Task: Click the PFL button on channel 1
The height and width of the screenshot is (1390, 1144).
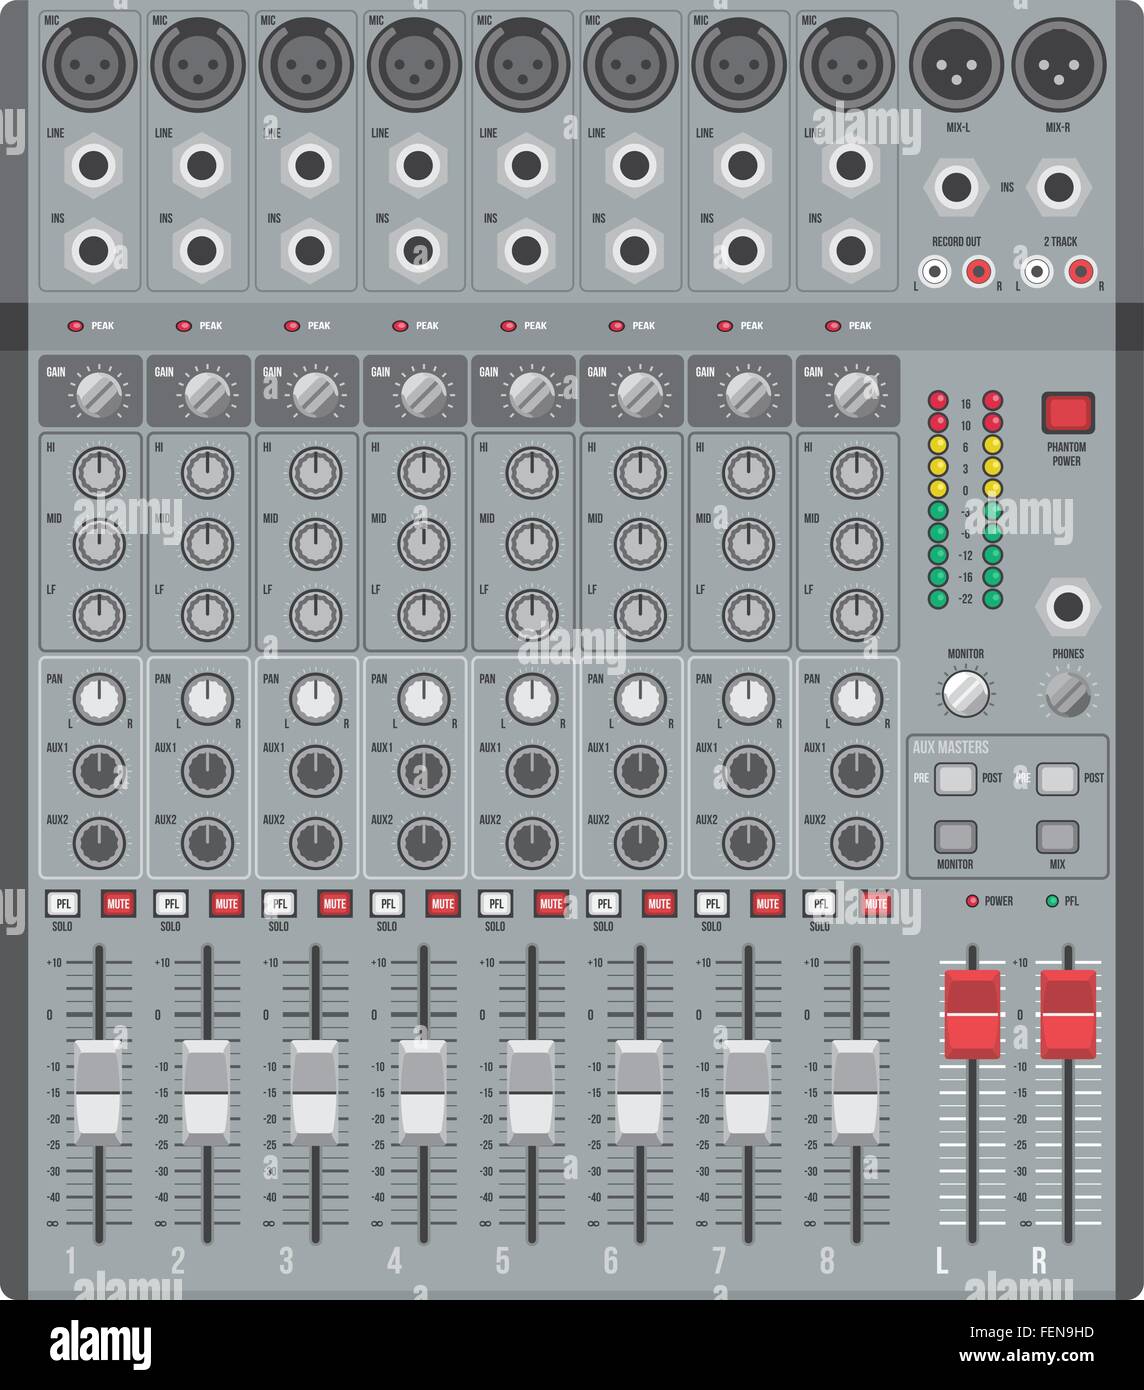Action: [63, 904]
